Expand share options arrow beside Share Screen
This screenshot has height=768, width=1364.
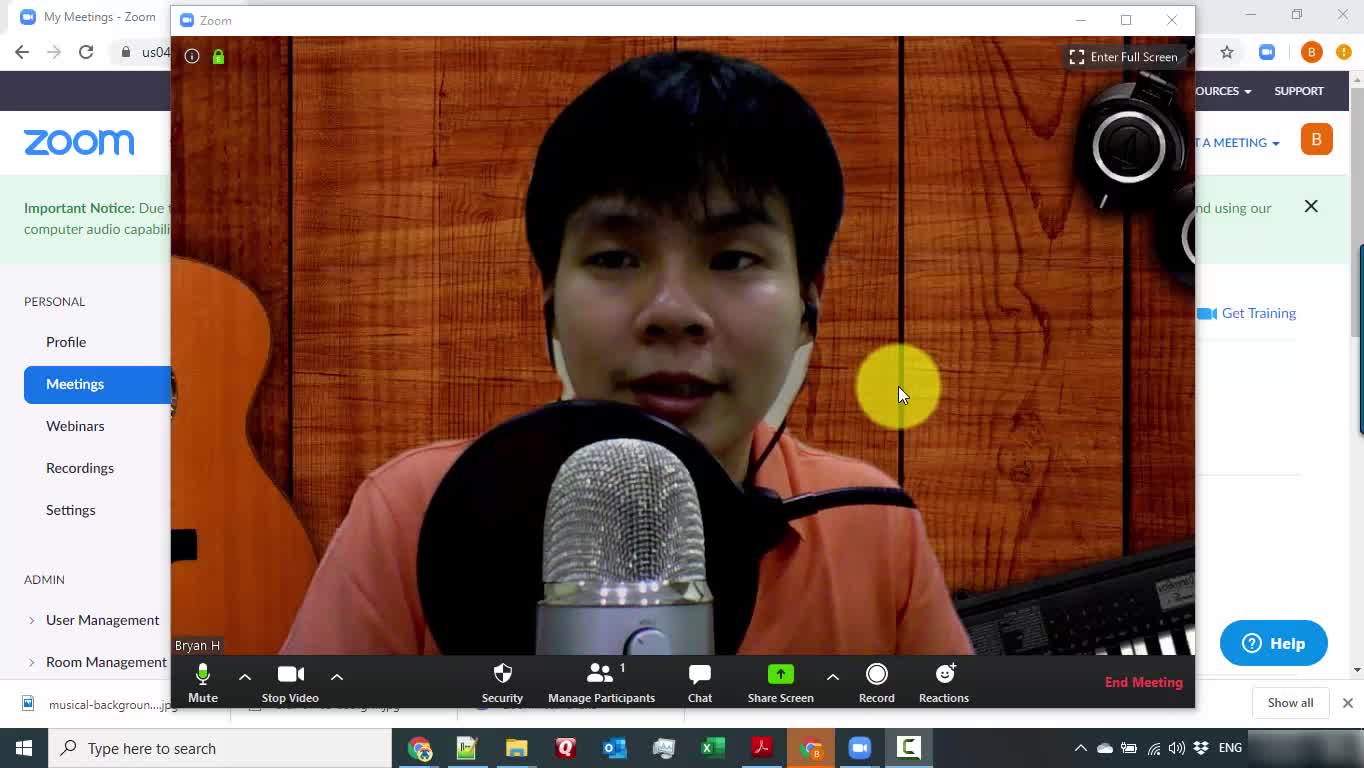pos(832,677)
